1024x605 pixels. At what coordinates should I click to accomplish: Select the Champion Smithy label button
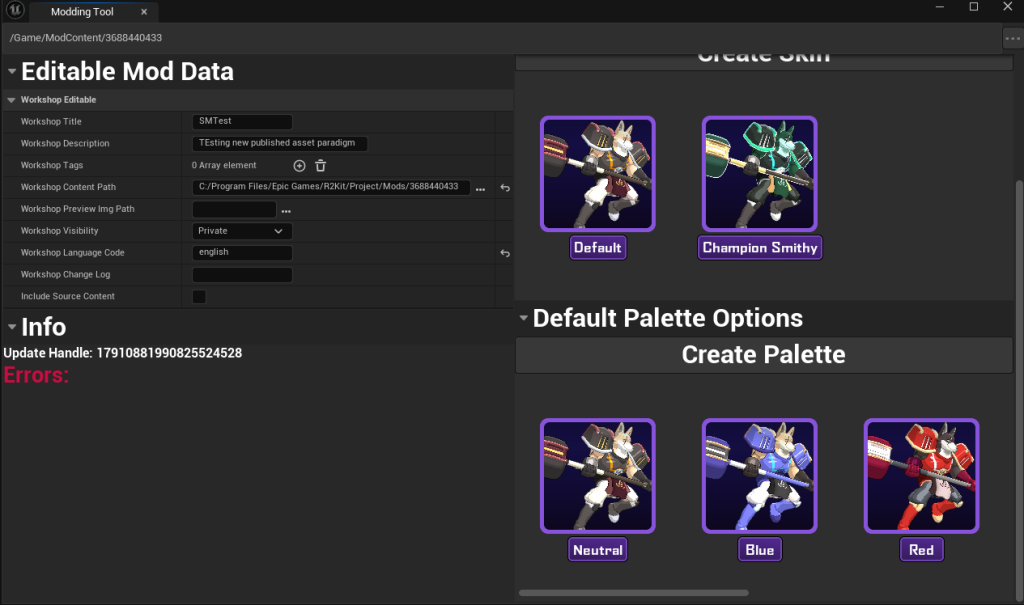pos(760,248)
